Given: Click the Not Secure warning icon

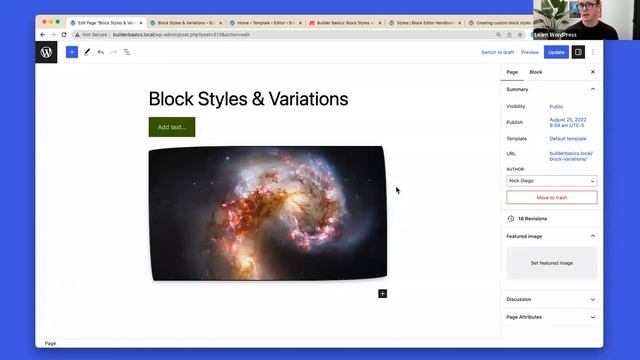Looking at the screenshot, I should [x=77, y=35].
